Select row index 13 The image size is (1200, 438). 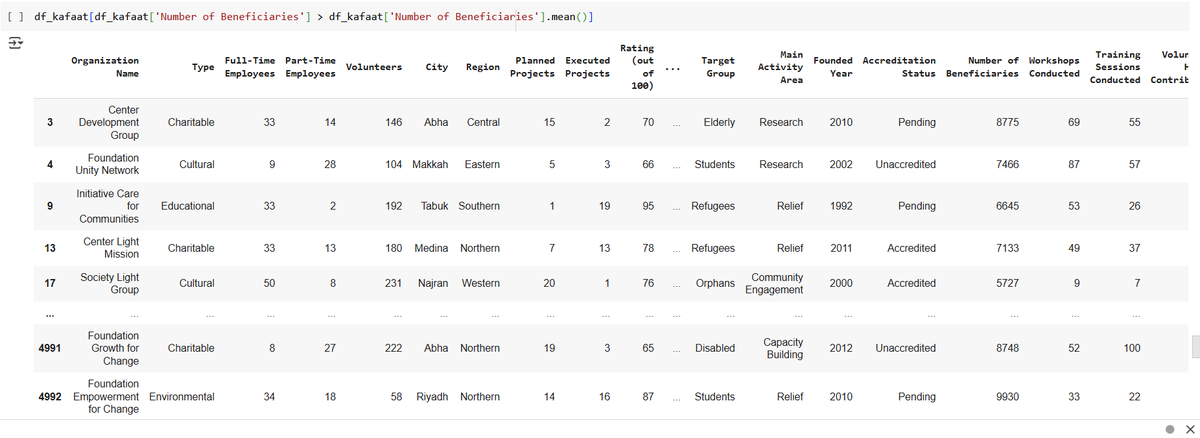tap(49, 248)
